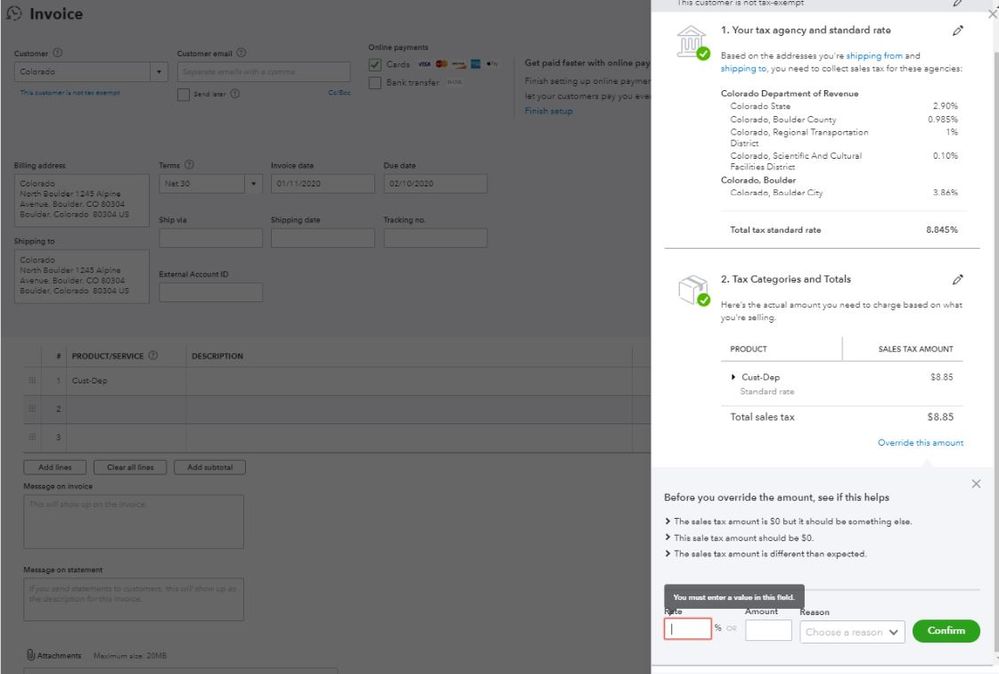Click the Add lines button
Screen dimensions: 999x674
(x=55, y=467)
